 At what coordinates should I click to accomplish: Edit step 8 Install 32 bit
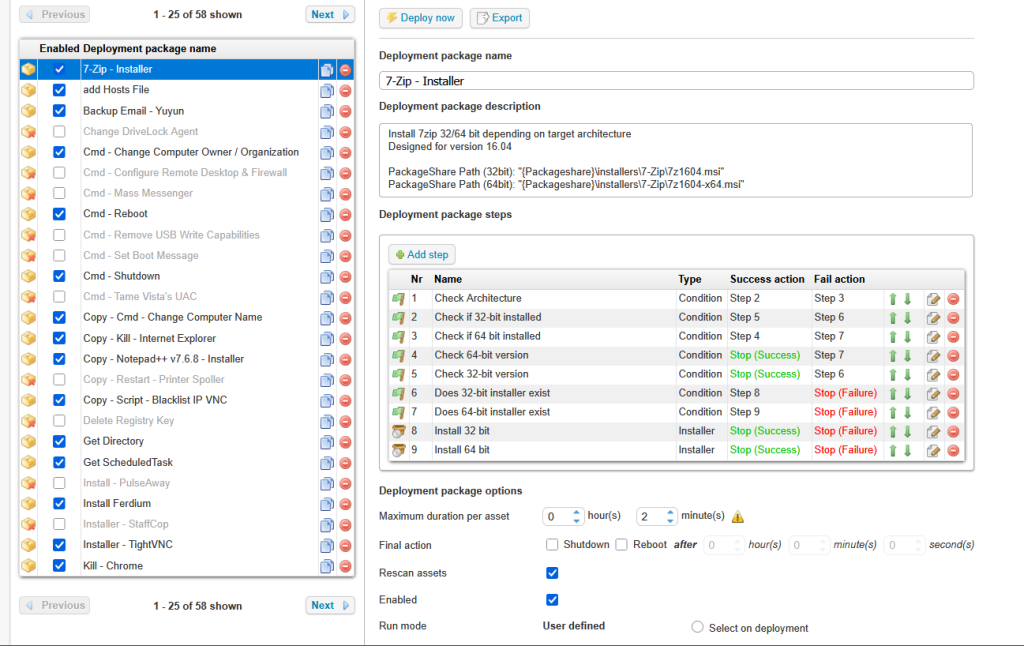[933, 432]
